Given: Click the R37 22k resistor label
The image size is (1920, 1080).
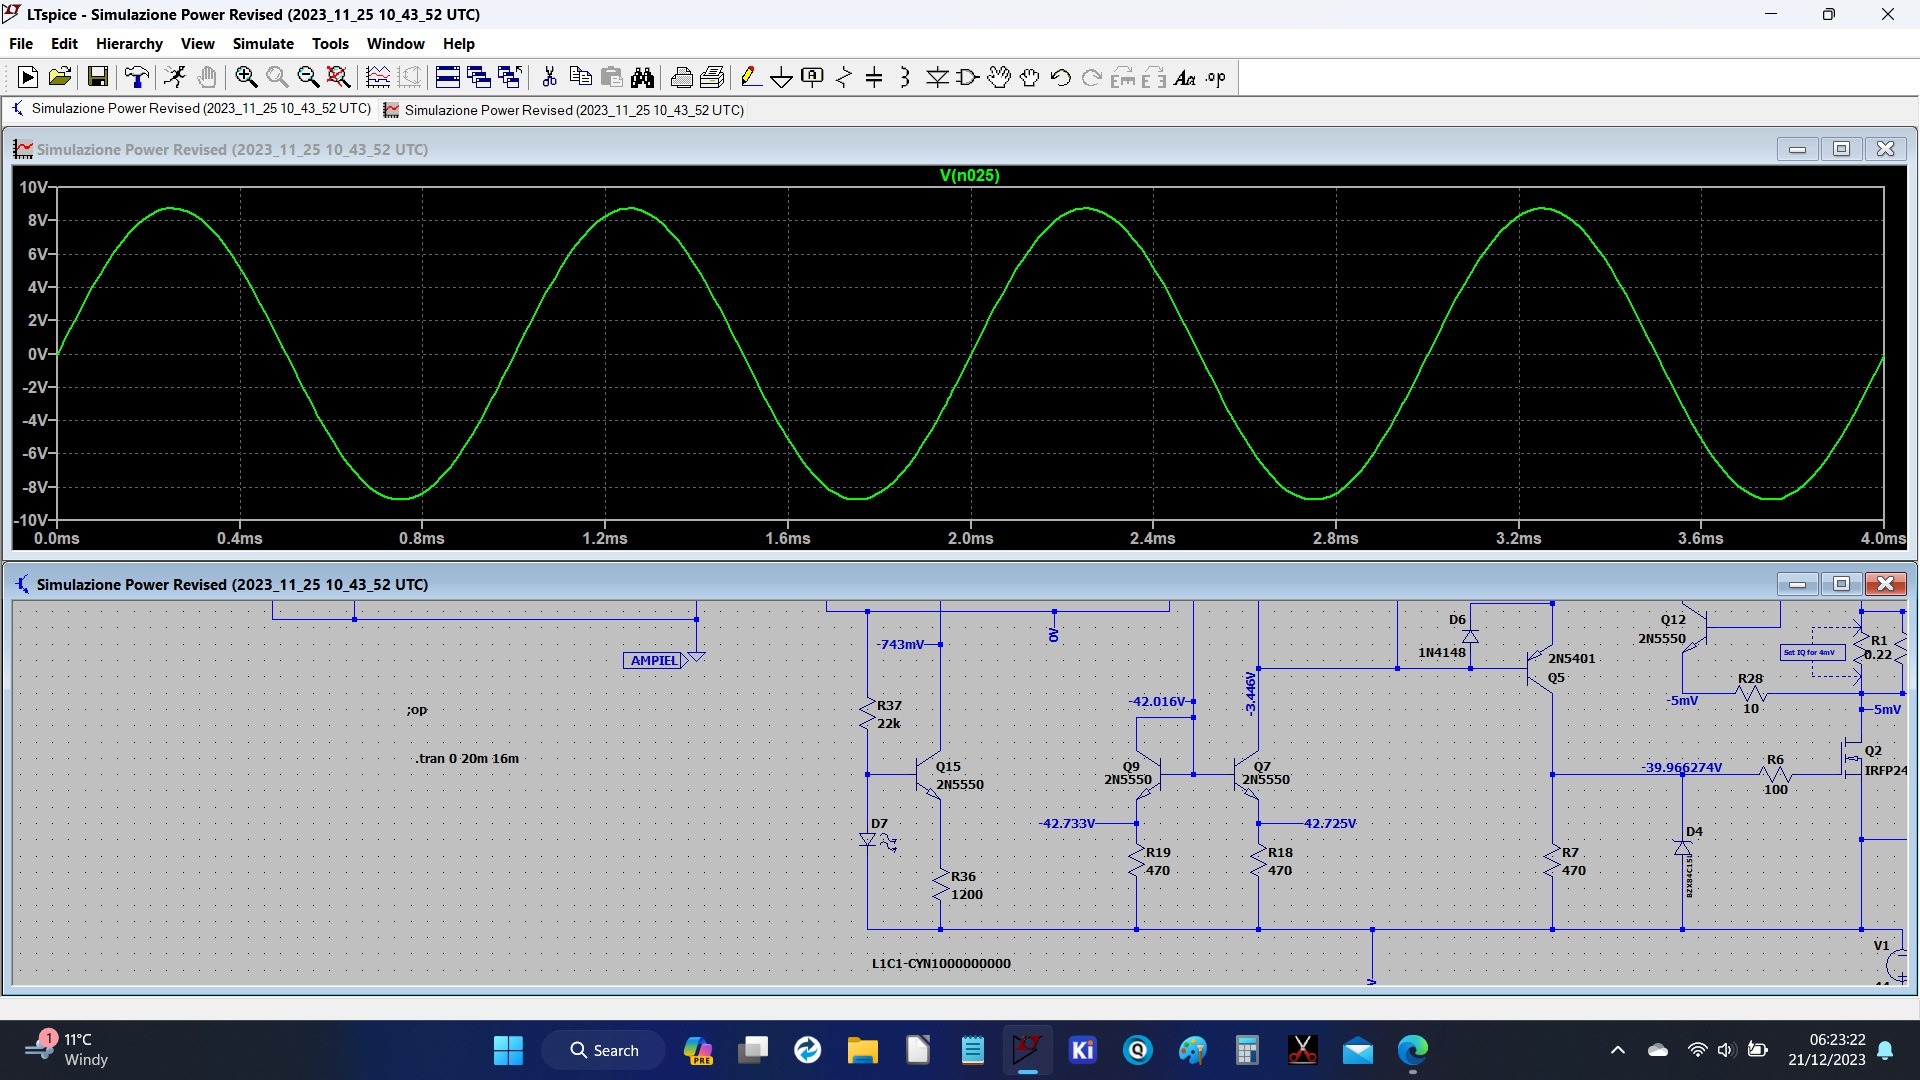Looking at the screenshot, I should pyautogui.click(x=889, y=714).
